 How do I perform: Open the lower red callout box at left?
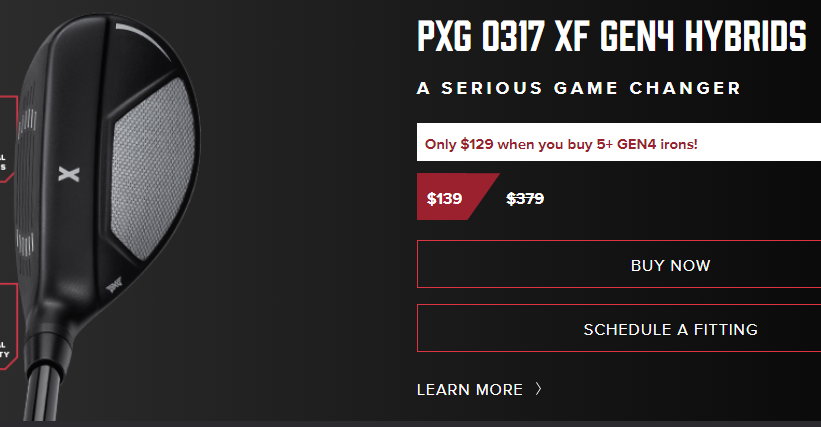pyautogui.click(x=7, y=330)
